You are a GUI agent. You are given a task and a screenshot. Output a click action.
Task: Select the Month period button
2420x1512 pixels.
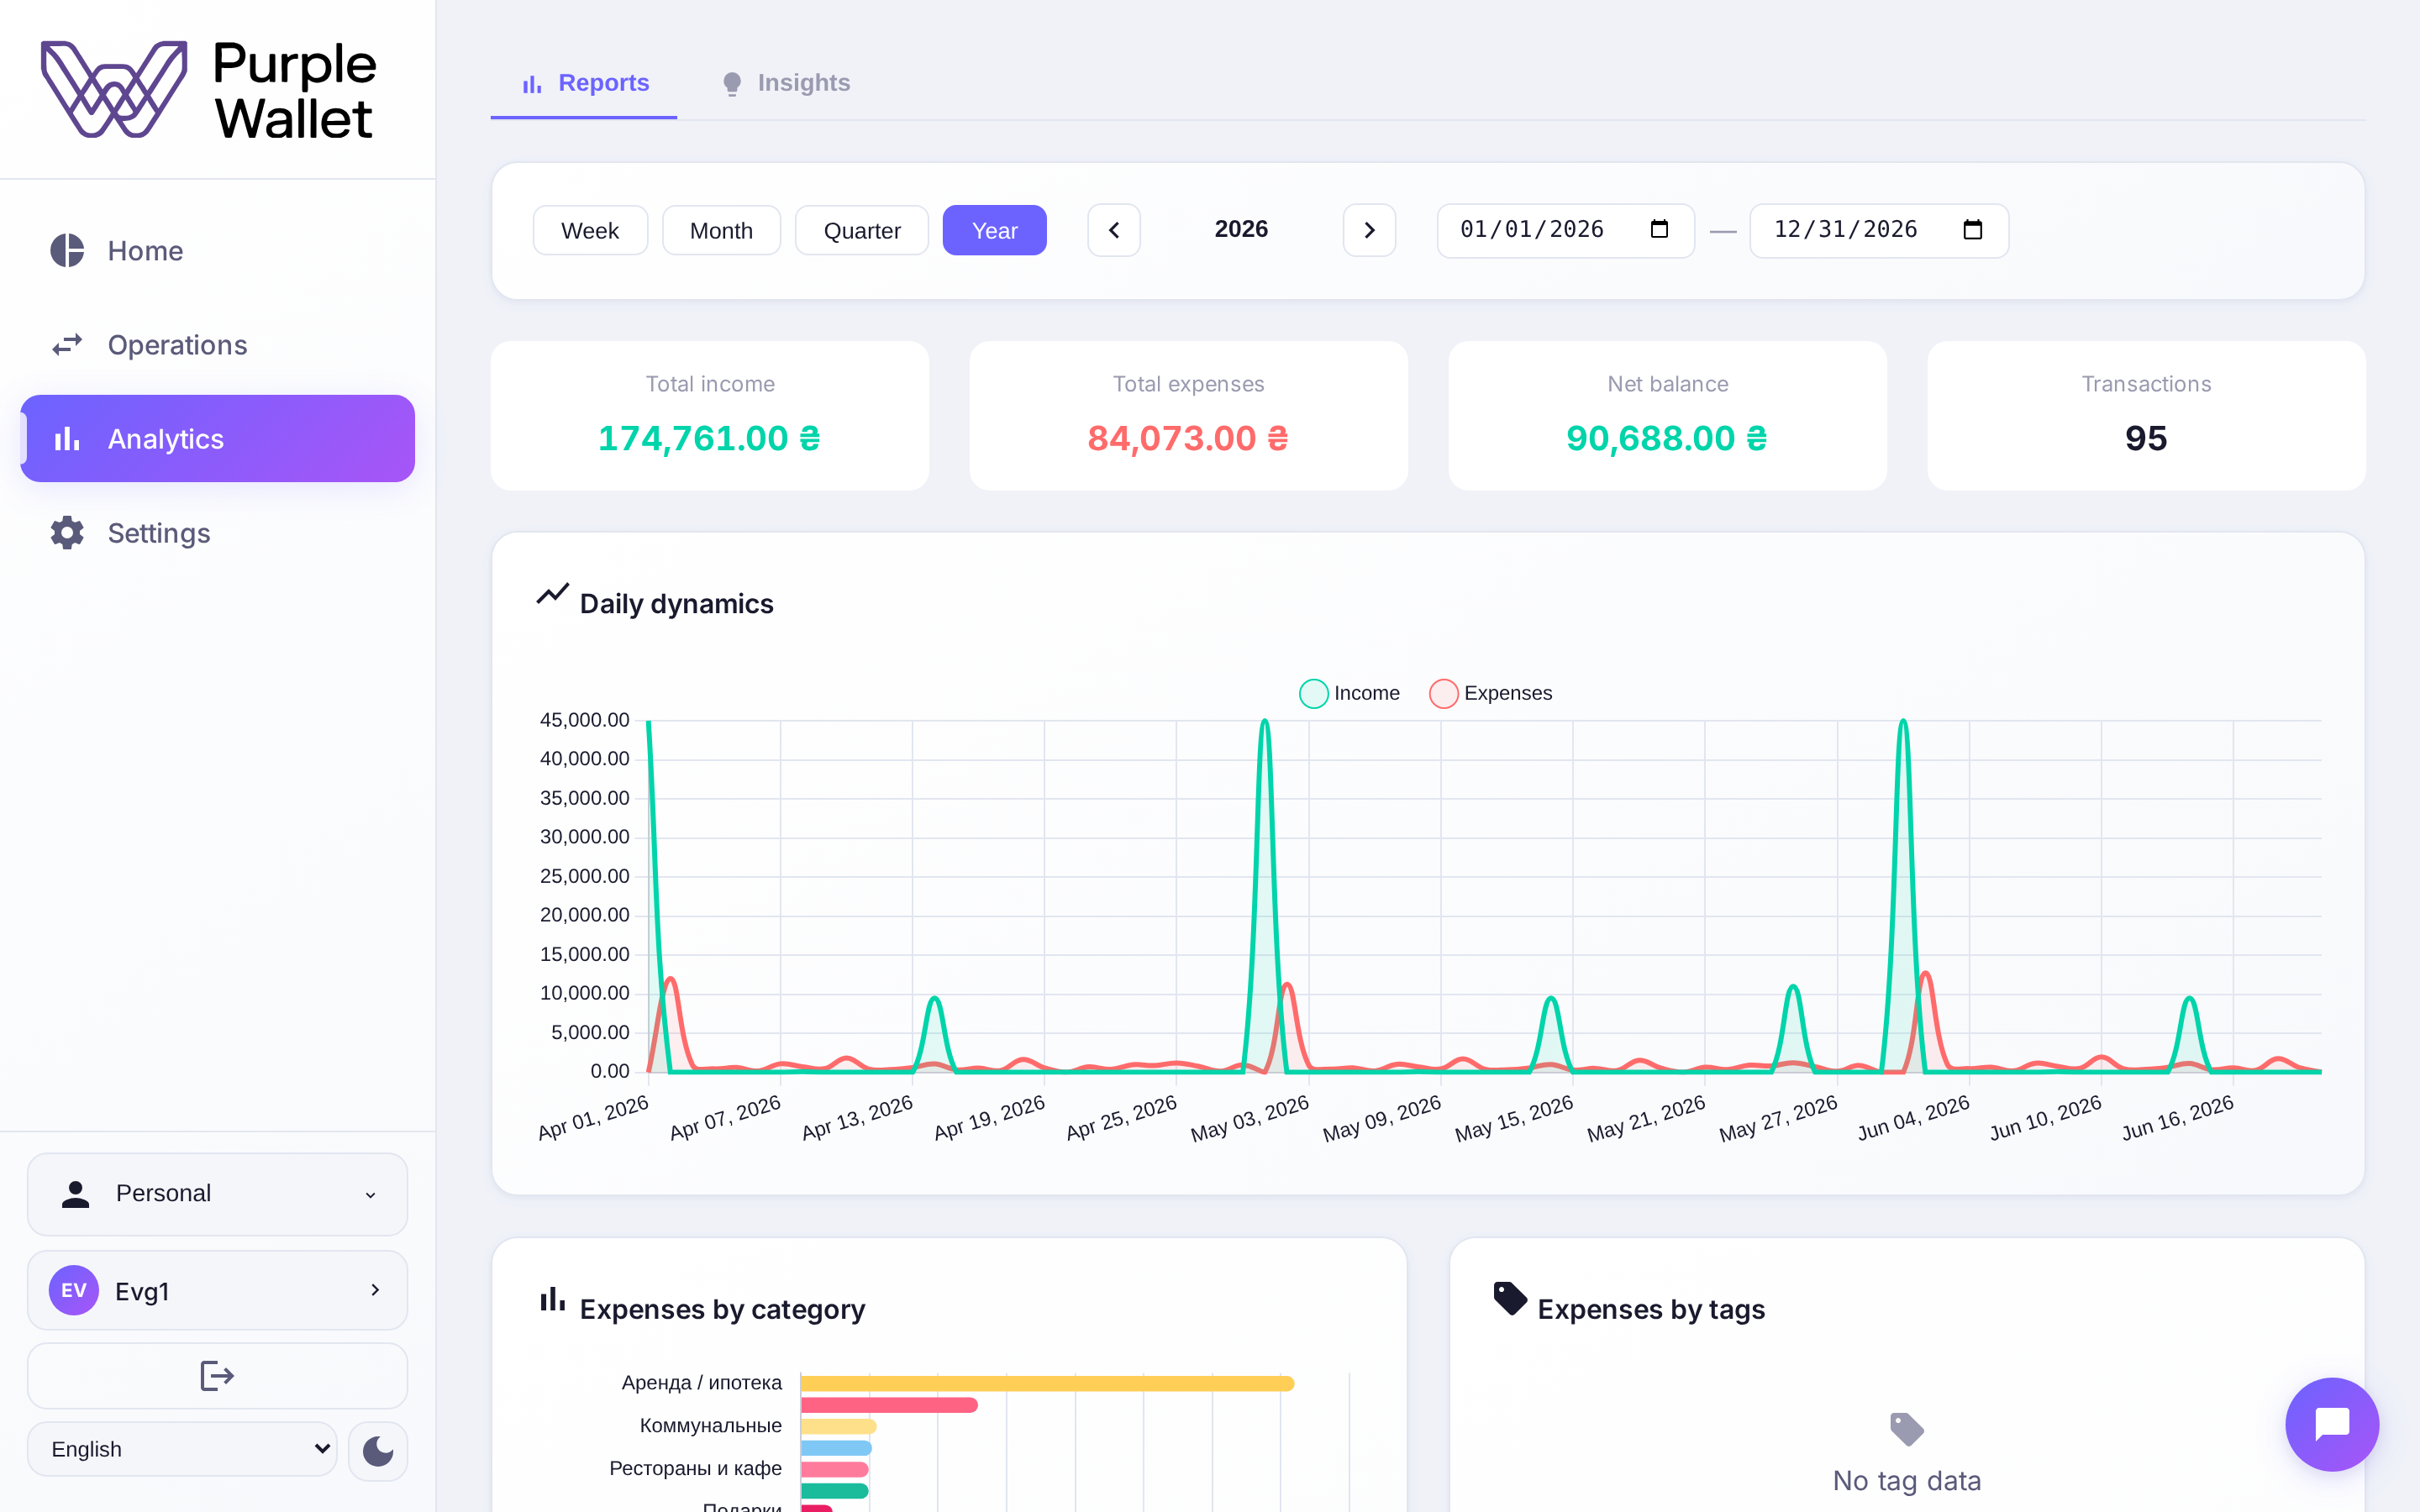pyautogui.click(x=721, y=230)
